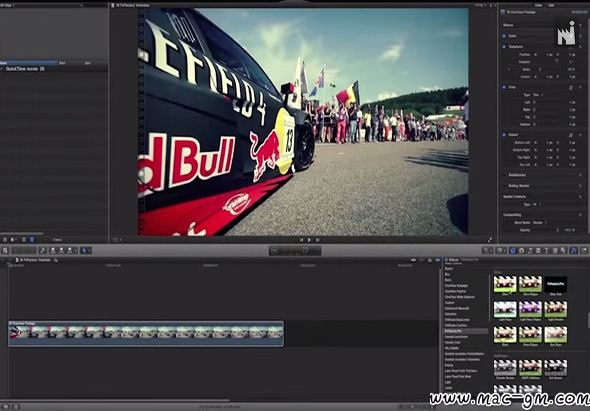Open the Crop Type dropdown
Screen dimensions: 590x411
click(537, 95)
